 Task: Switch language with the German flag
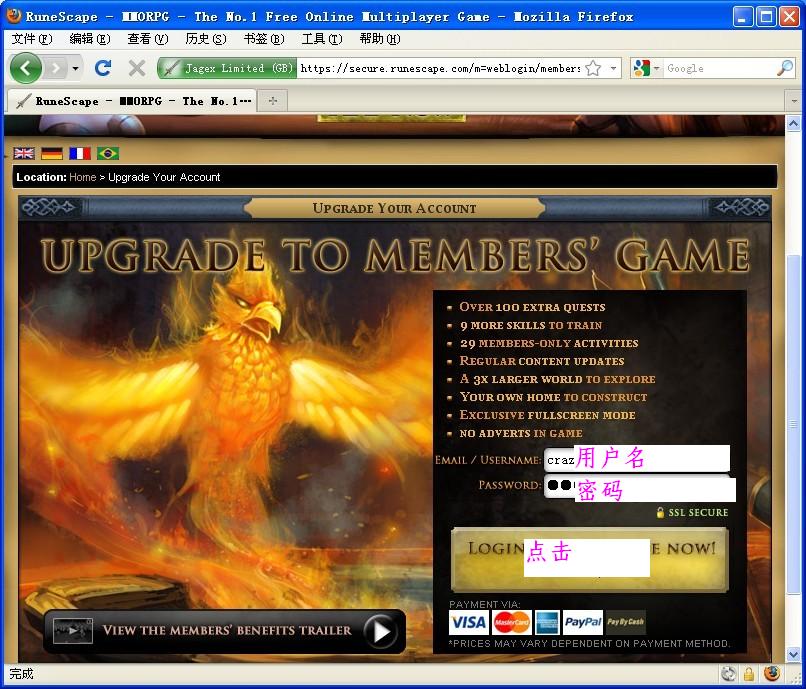51,153
